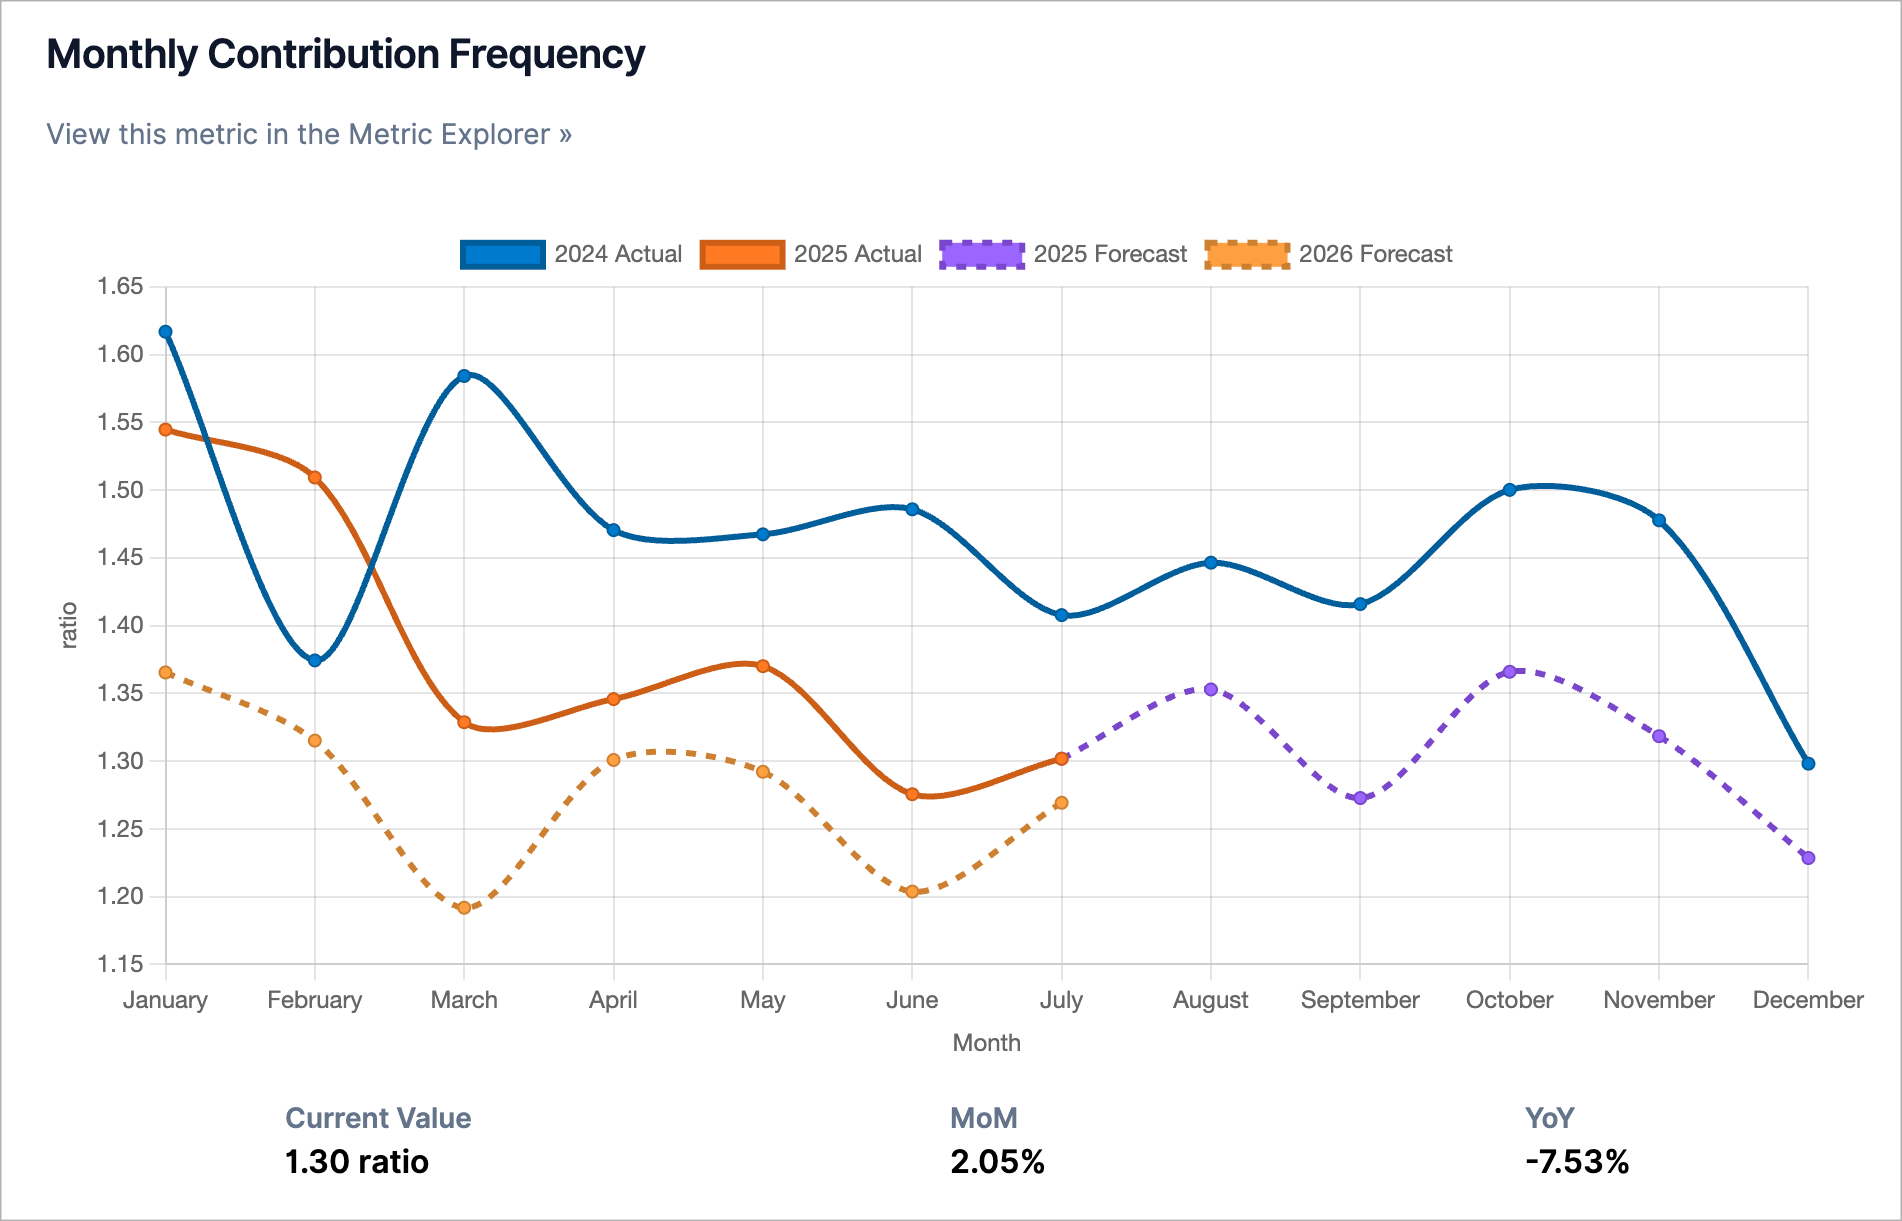The height and width of the screenshot is (1221, 1902).
Task: Hide the 2025 Forecast series label
Action: pyautogui.click(x=1110, y=254)
